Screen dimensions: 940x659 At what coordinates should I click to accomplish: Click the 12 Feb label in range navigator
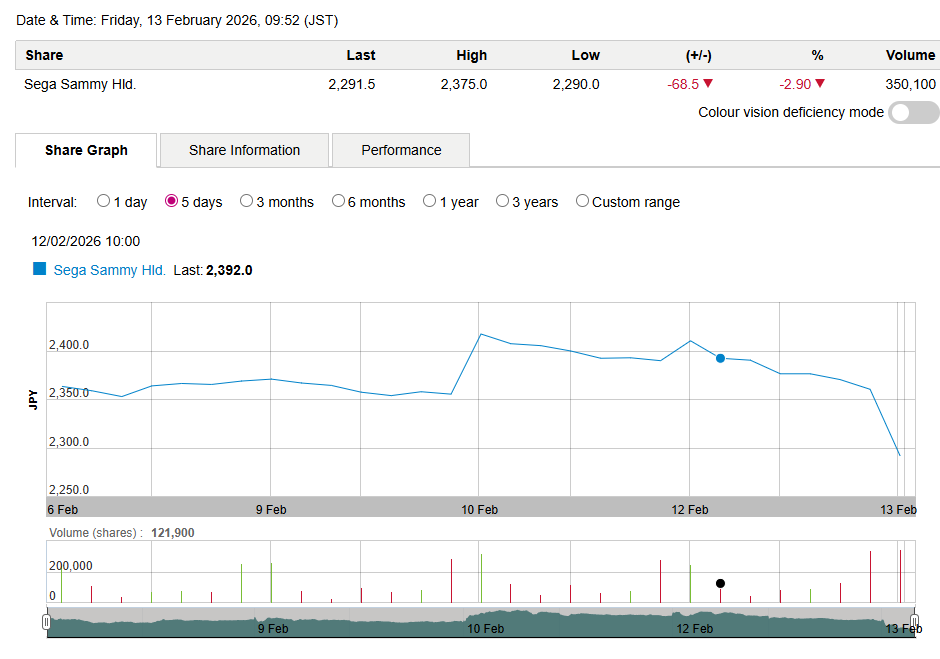(x=695, y=628)
